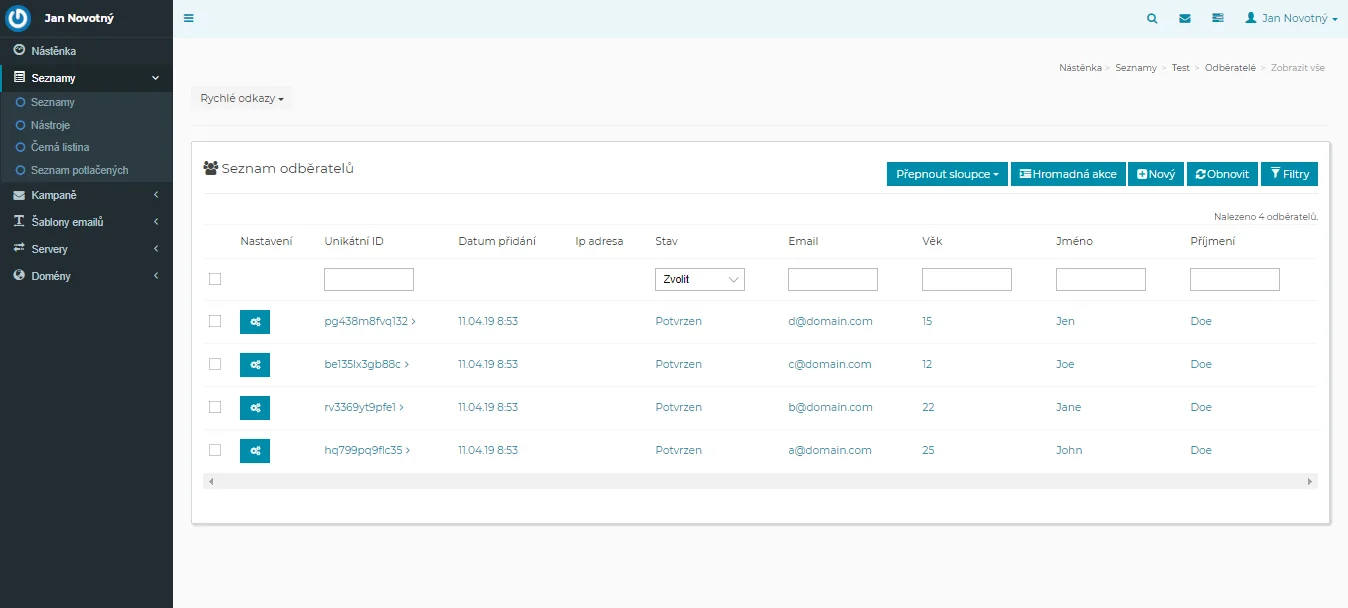Open the envelope messages icon
1348x608 pixels.
1185,18
